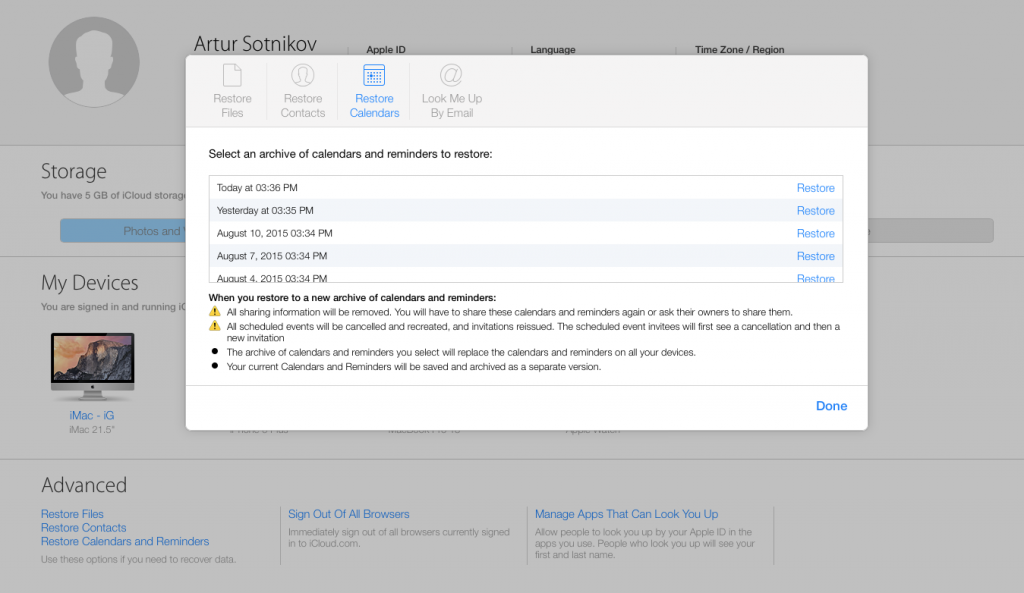
Task: Click the Restore Calendars grid icon
Action: [374, 76]
